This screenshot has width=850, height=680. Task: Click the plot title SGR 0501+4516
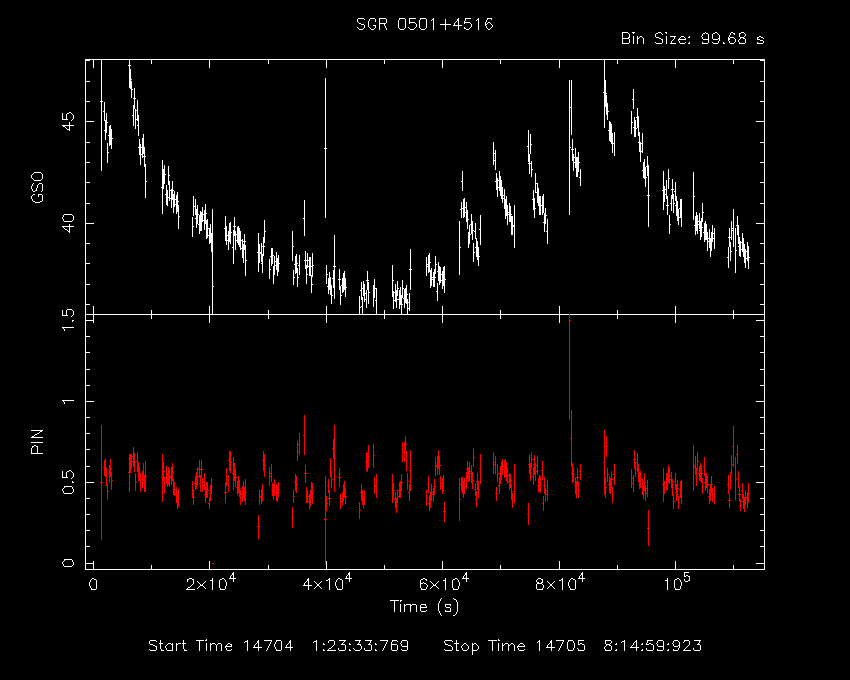(424, 24)
